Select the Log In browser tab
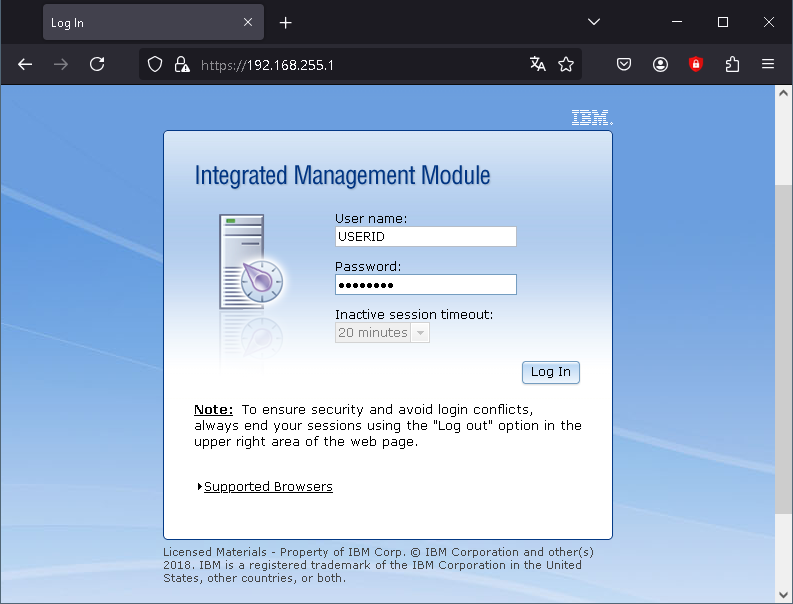 coord(140,22)
